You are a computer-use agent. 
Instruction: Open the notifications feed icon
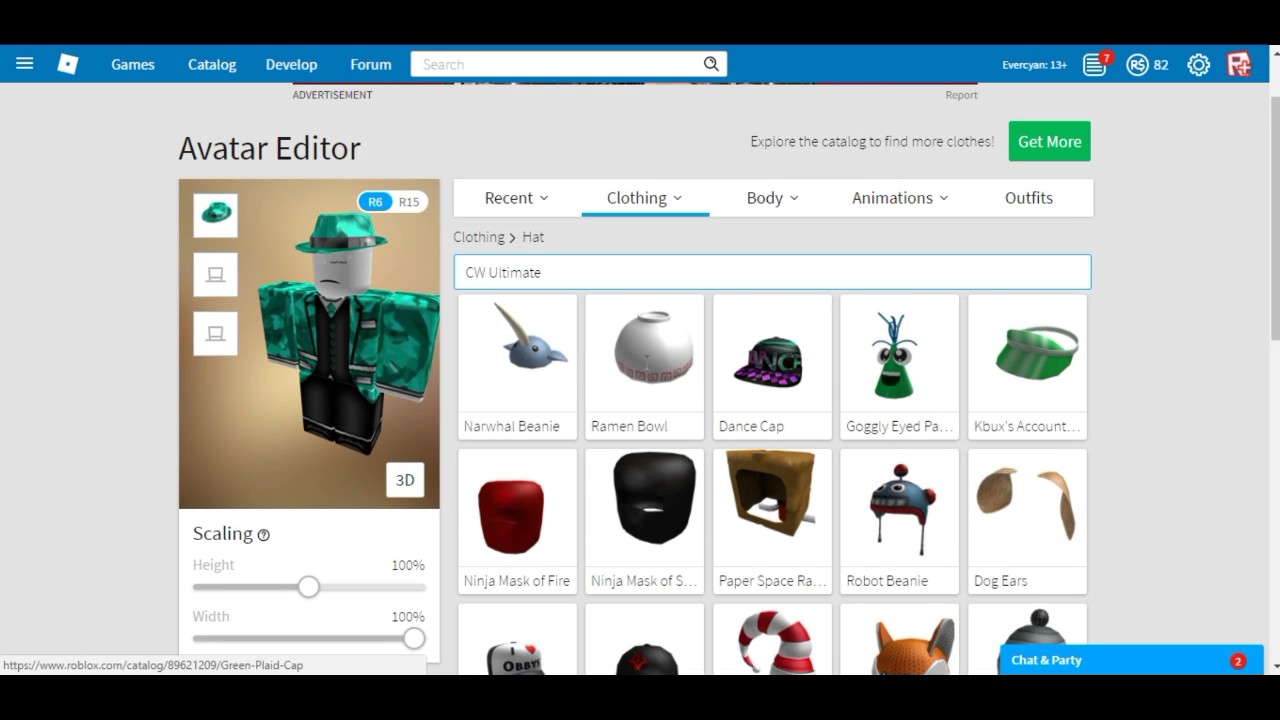coord(1095,65)
